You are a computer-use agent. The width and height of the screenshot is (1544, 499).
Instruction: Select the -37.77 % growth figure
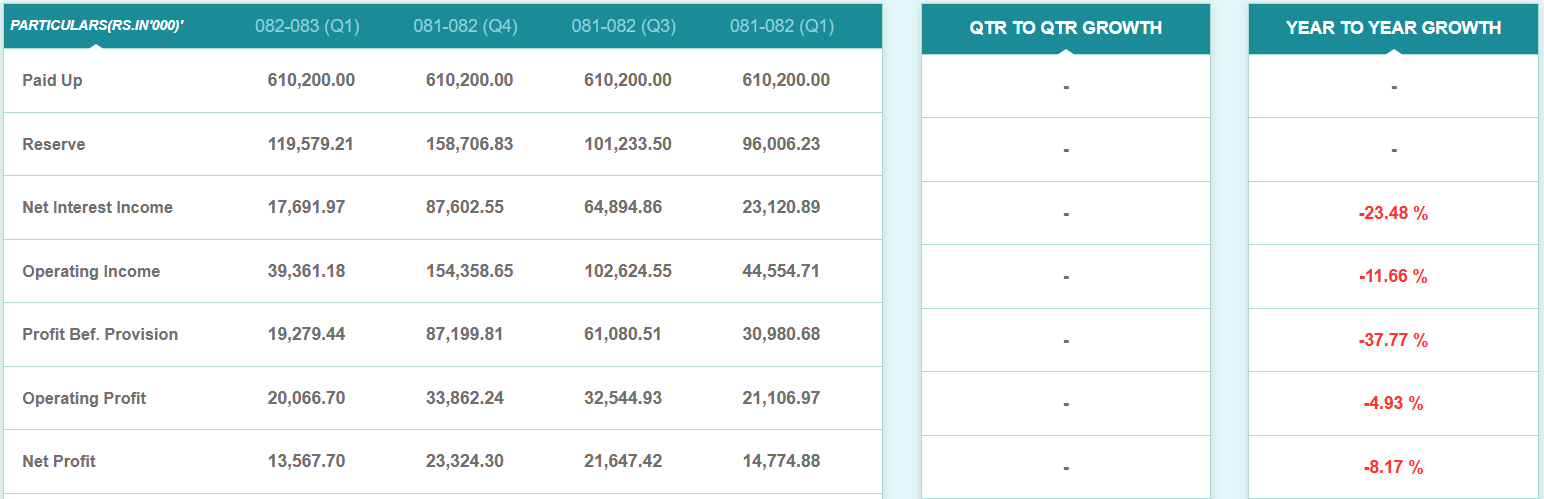1393,340
